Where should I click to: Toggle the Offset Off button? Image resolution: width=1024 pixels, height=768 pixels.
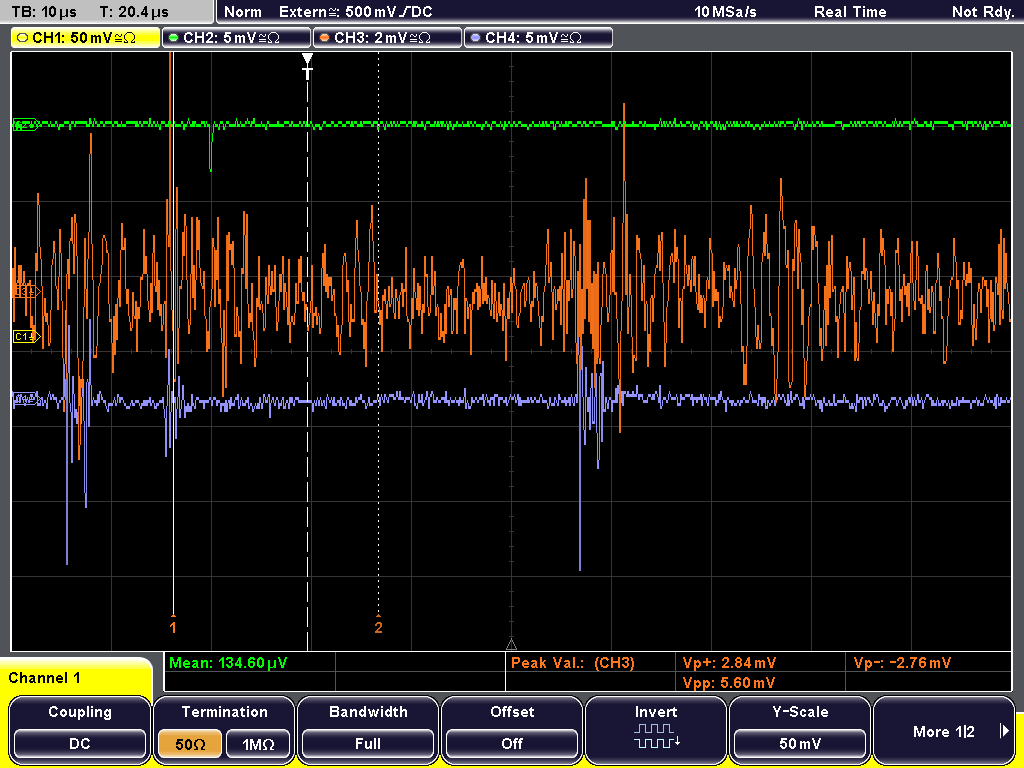pos(512,744)
